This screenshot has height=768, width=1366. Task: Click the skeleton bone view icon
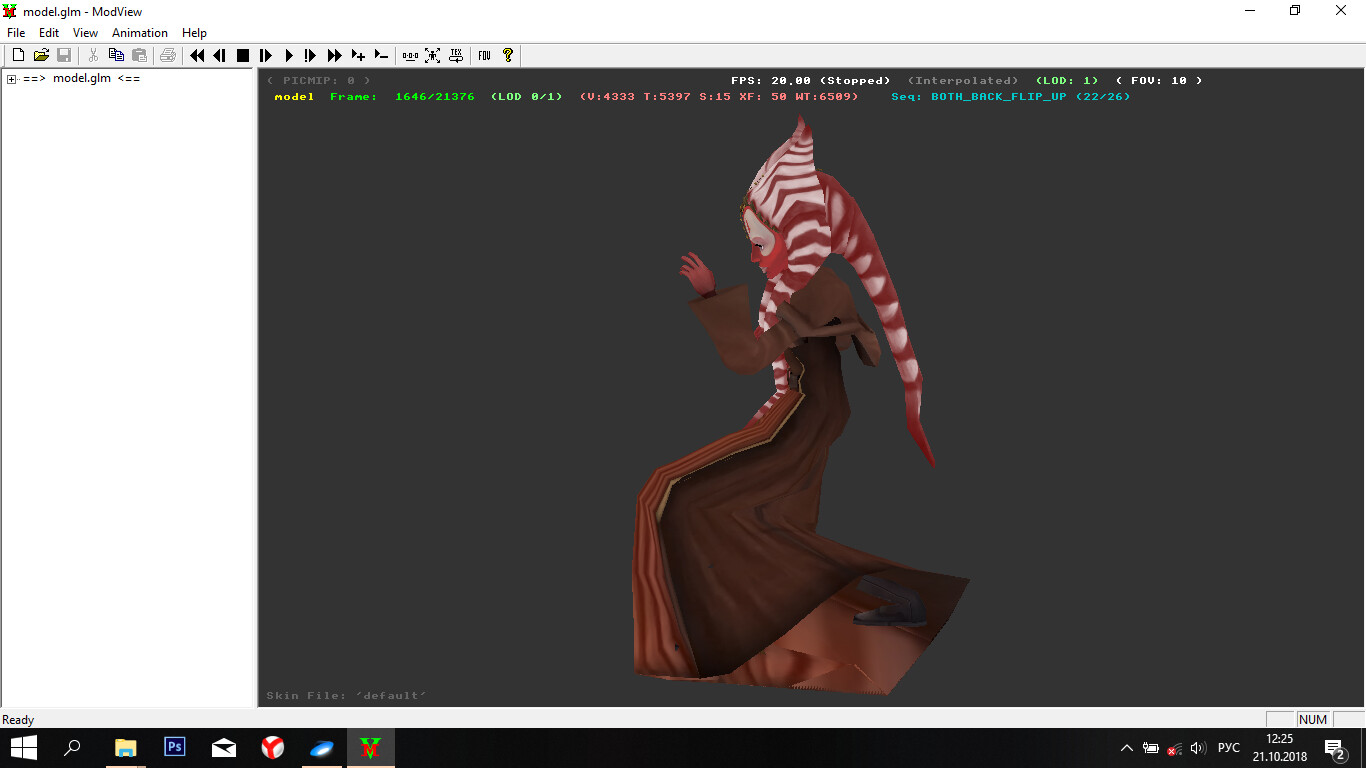(x=433, y=55)
